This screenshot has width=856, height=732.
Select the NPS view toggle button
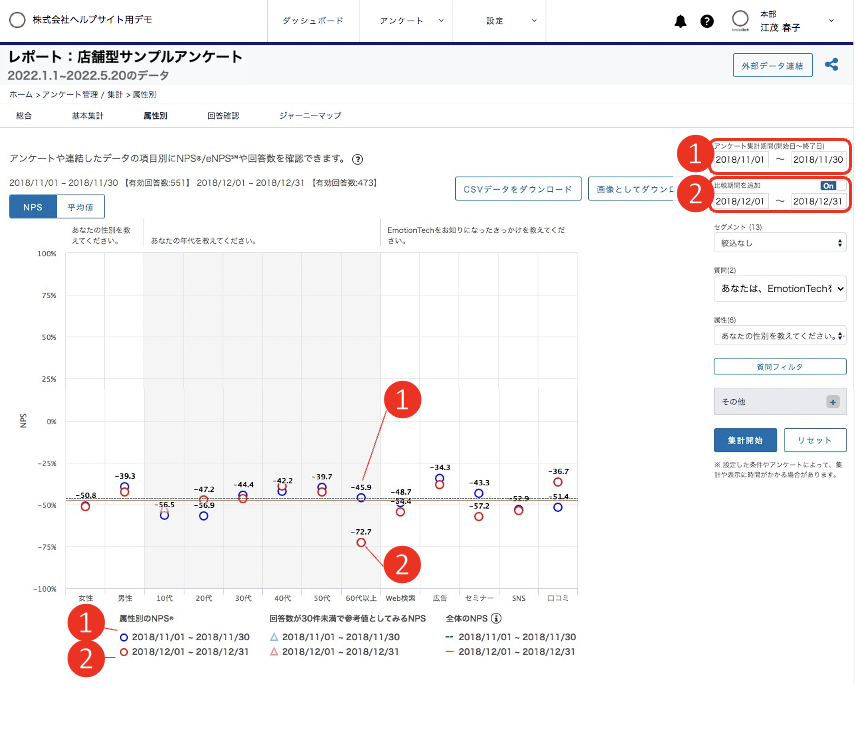click(33, 207)
